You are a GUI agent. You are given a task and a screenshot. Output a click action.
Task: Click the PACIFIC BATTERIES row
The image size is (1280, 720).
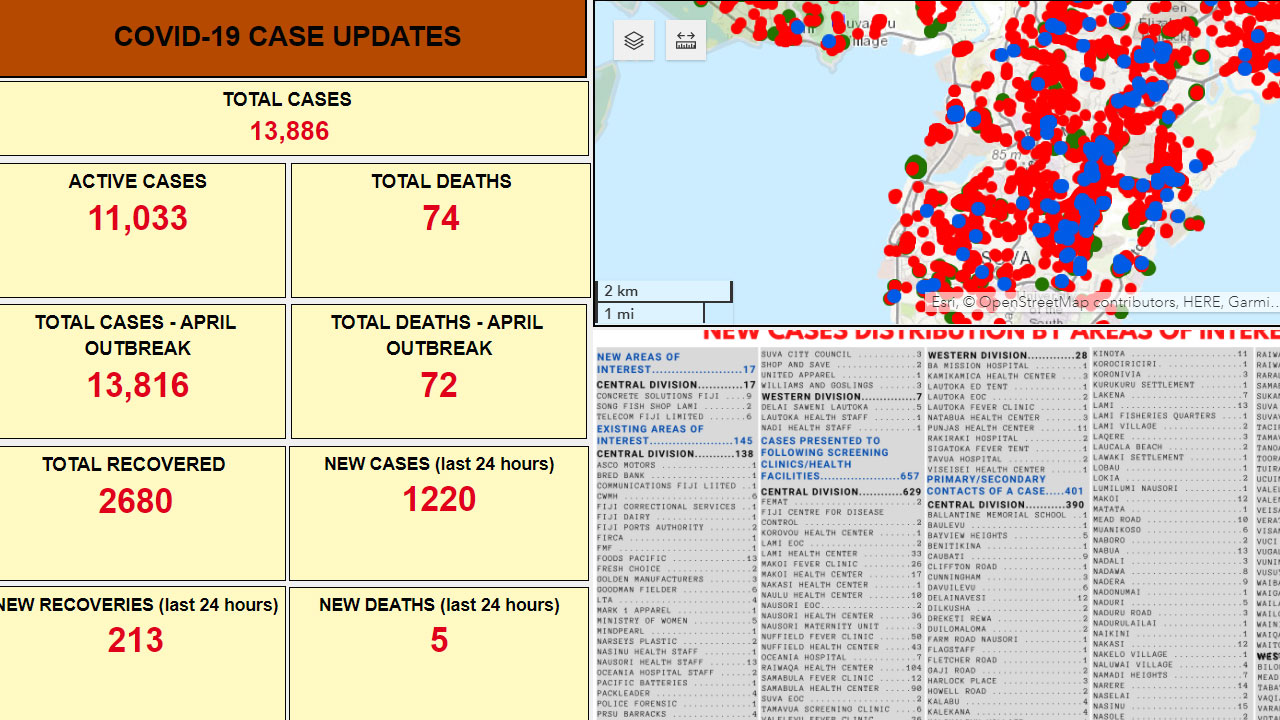pyautogui.click(x=676, y=682)
